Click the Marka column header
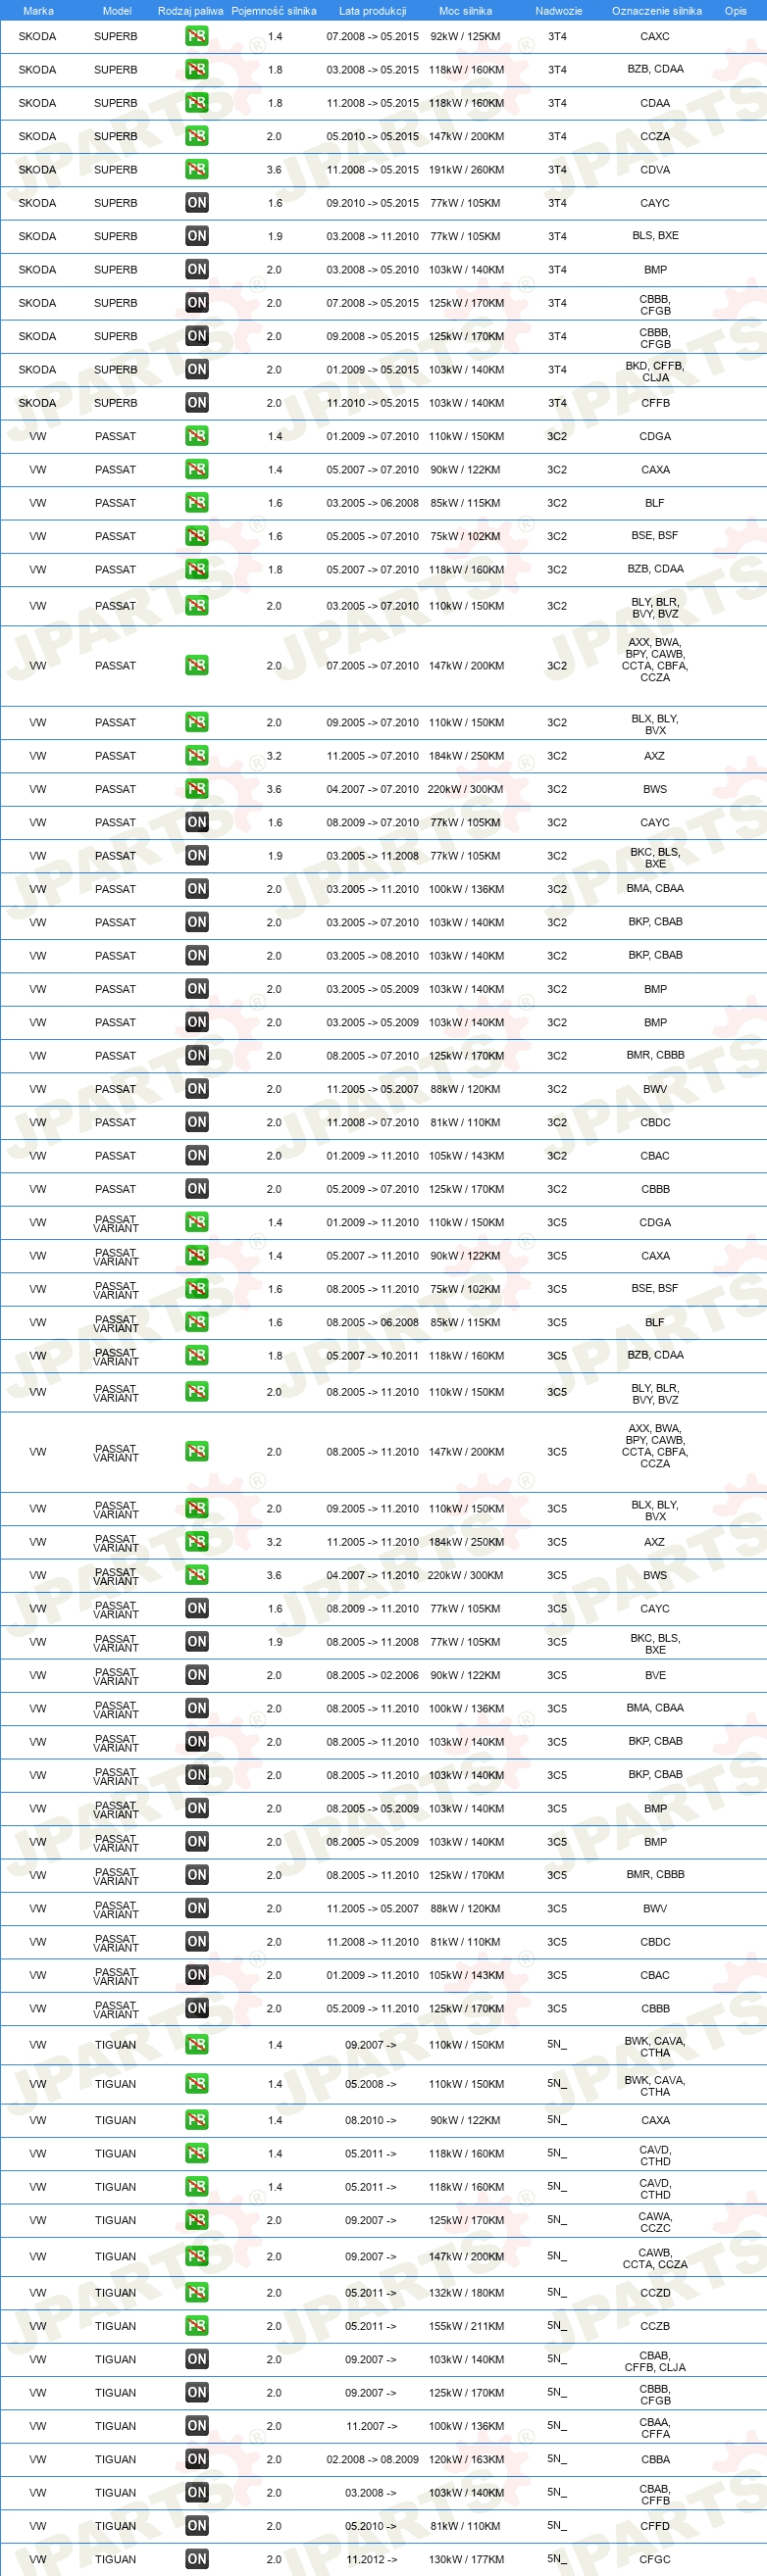The height and width of the screenshot is (2576, 767). click(38, 11)
